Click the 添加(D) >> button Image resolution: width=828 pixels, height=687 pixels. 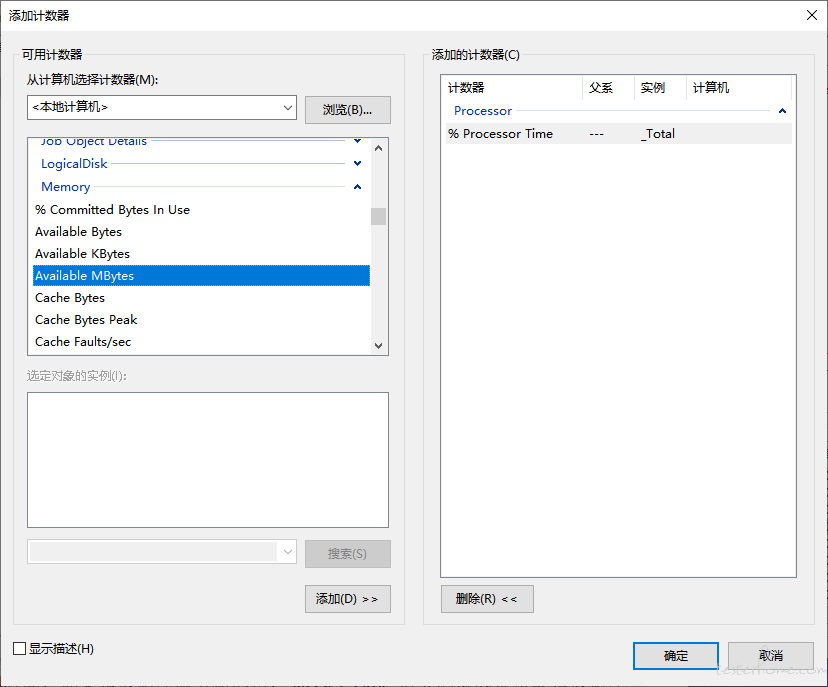point(347,599)
